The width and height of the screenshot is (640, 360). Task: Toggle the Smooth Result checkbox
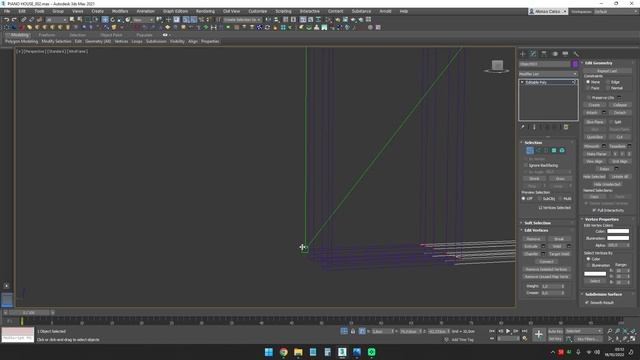pyautogui.click(x=587, y=302)
